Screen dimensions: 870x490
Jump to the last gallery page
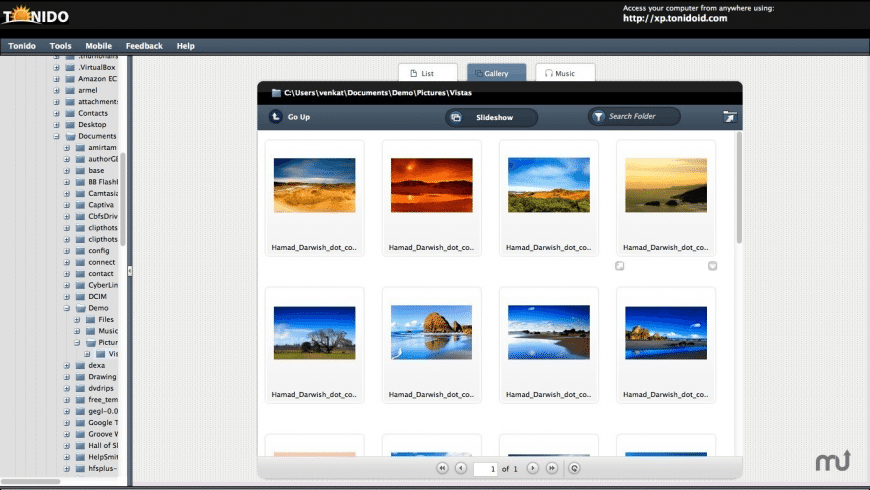552,468
